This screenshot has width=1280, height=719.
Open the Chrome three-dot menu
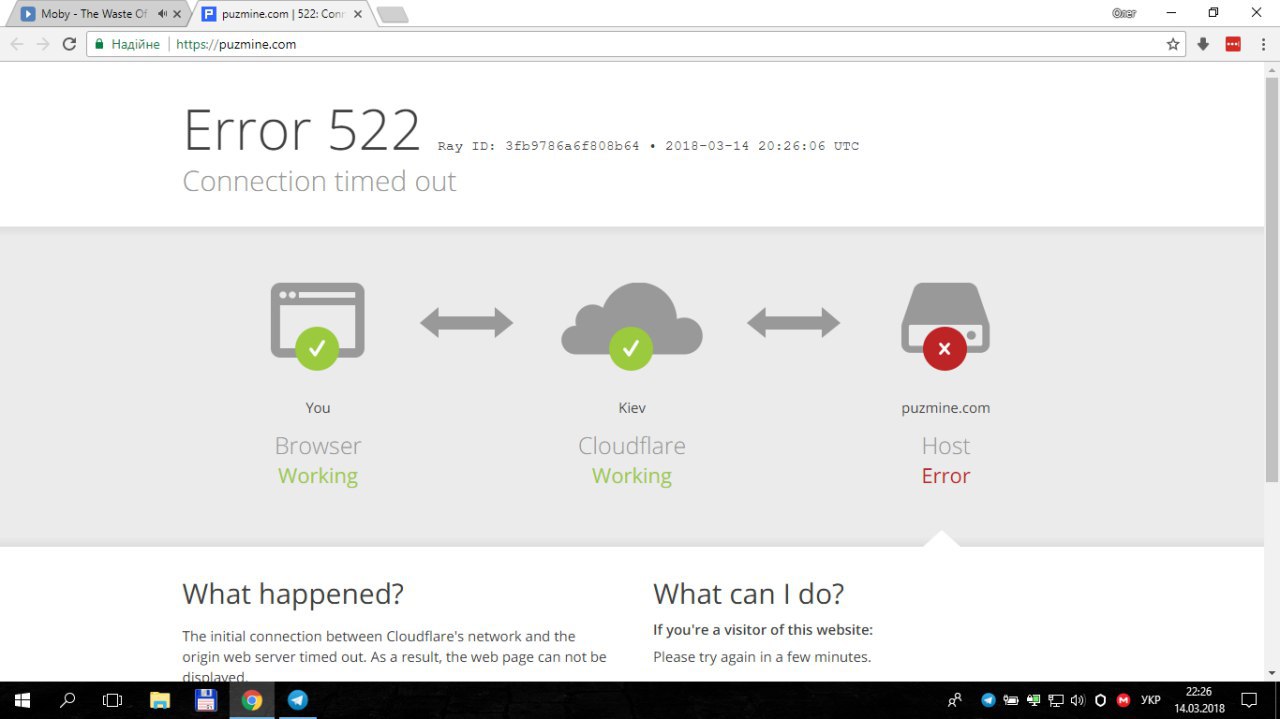point(1261,44)
